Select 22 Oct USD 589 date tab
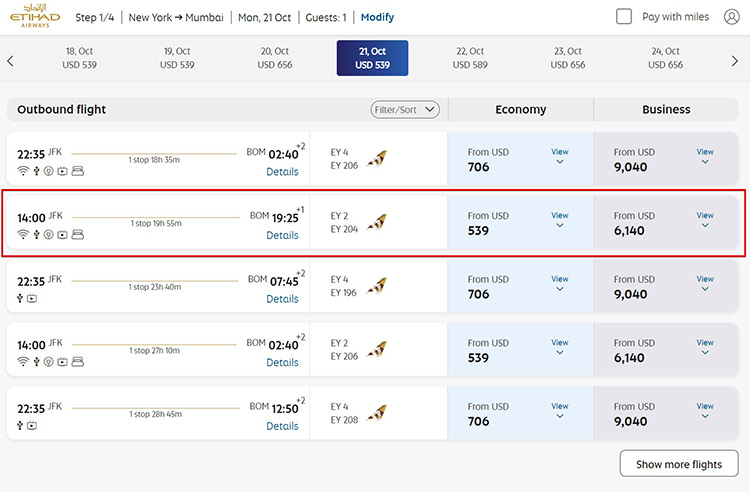The height and width of the screenshot is (492, 750). coord(470,58)
